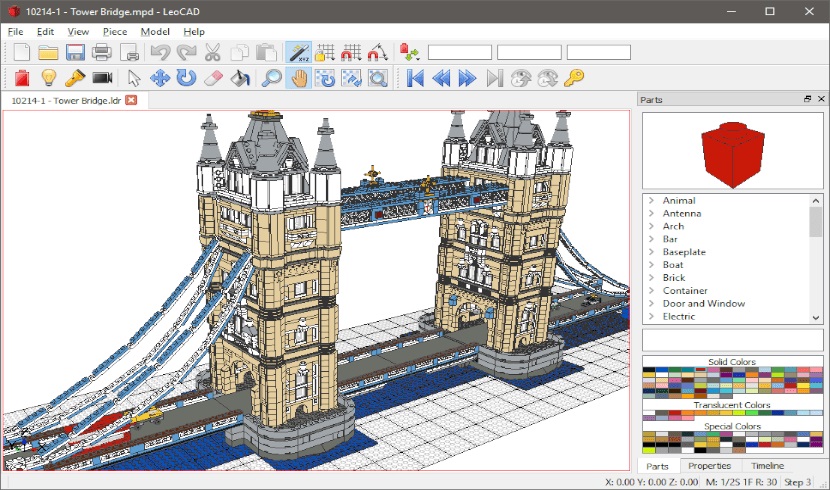
Task: Toggle the Pan hand tool
Action: click(x=298, y=78)
